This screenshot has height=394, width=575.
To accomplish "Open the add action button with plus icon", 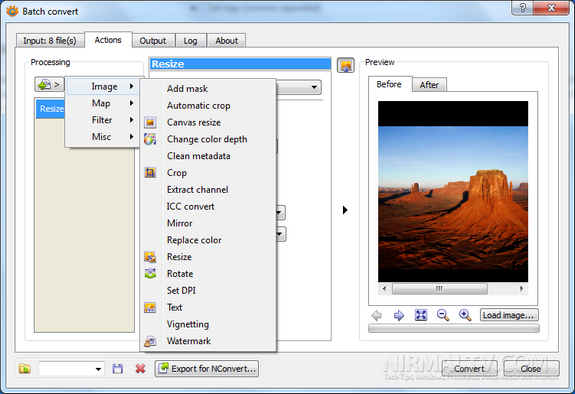I will [49, 85].
